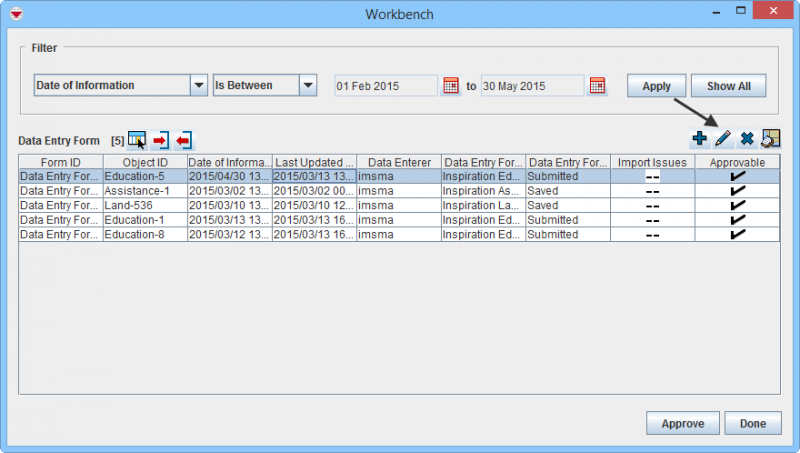Click the edit pencil icon
This screenshot has height=453, width=800.
coord(723,138)
